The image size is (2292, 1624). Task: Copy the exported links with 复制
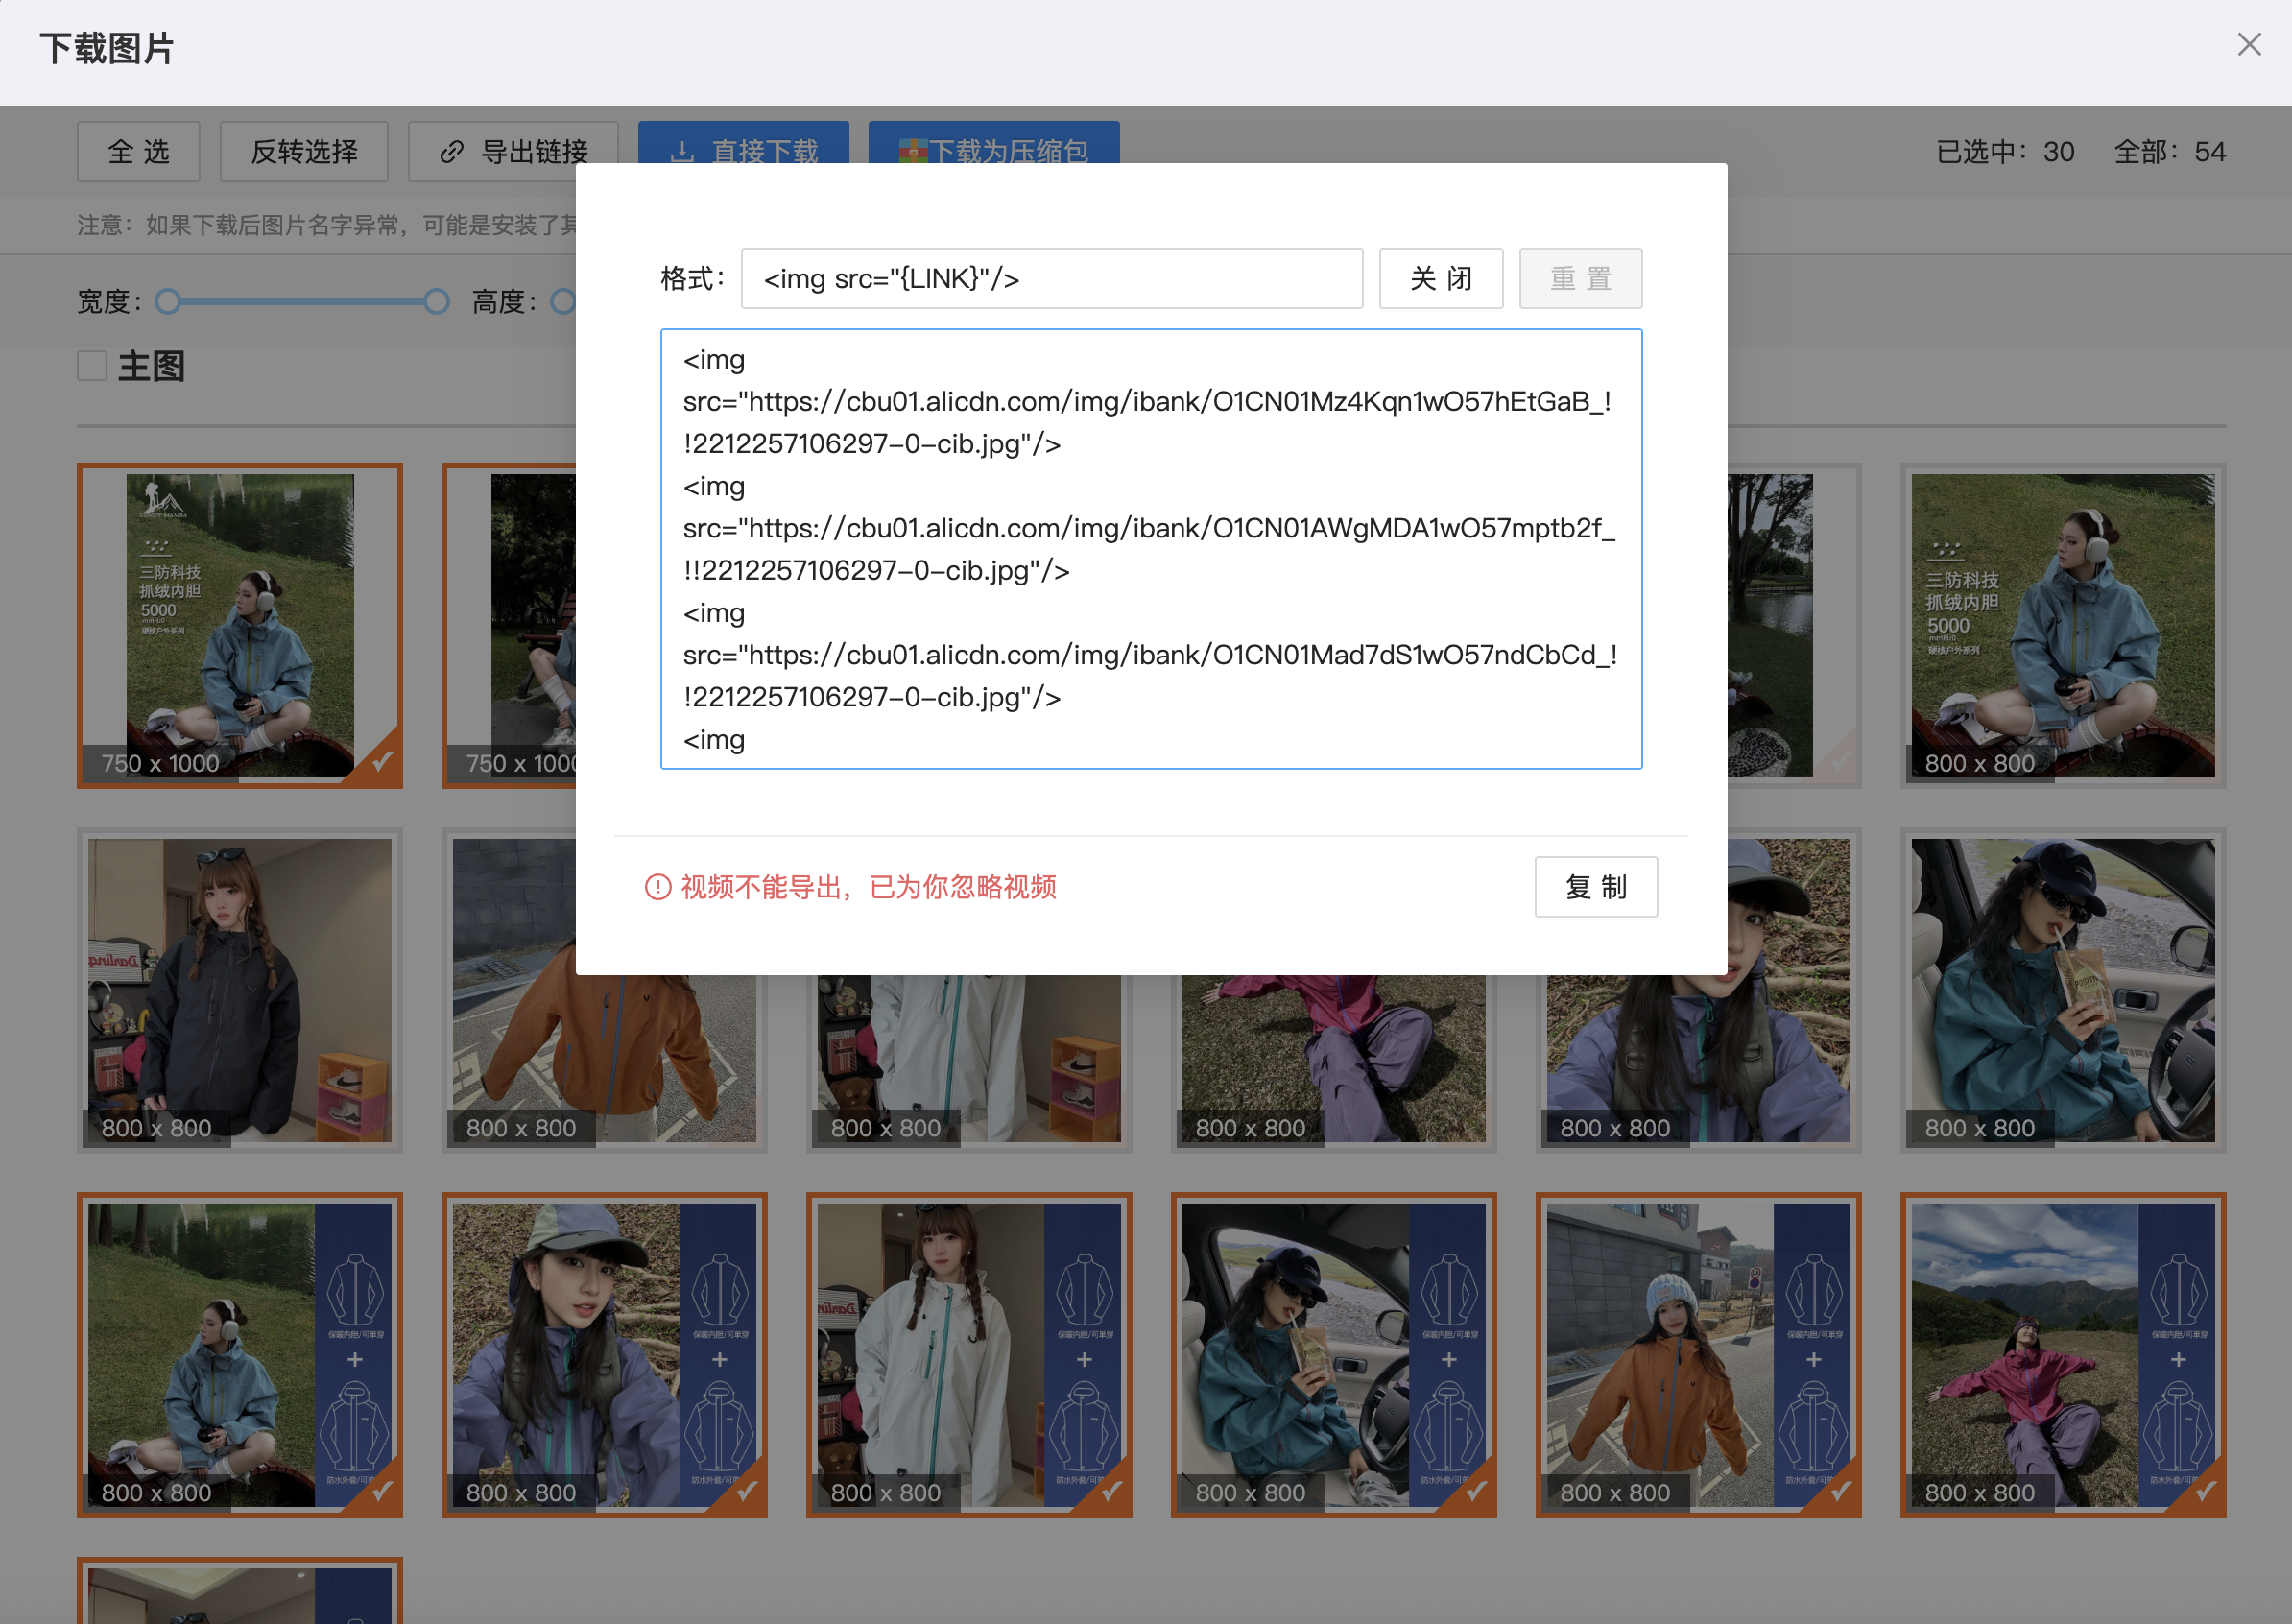point(1596,887)
